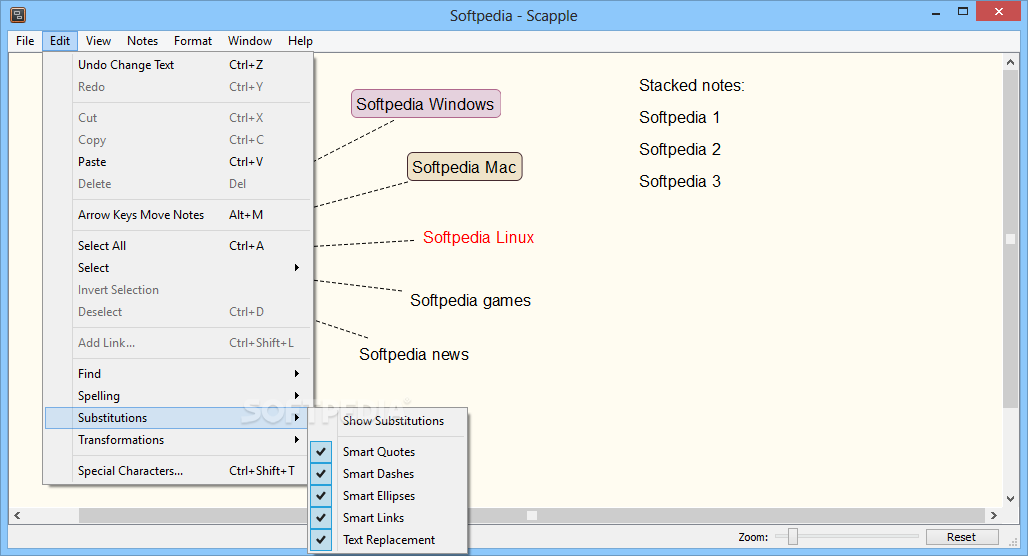Open the Window menu
This screenshot has height=556, width=1028.
click(x=250, y=41)
